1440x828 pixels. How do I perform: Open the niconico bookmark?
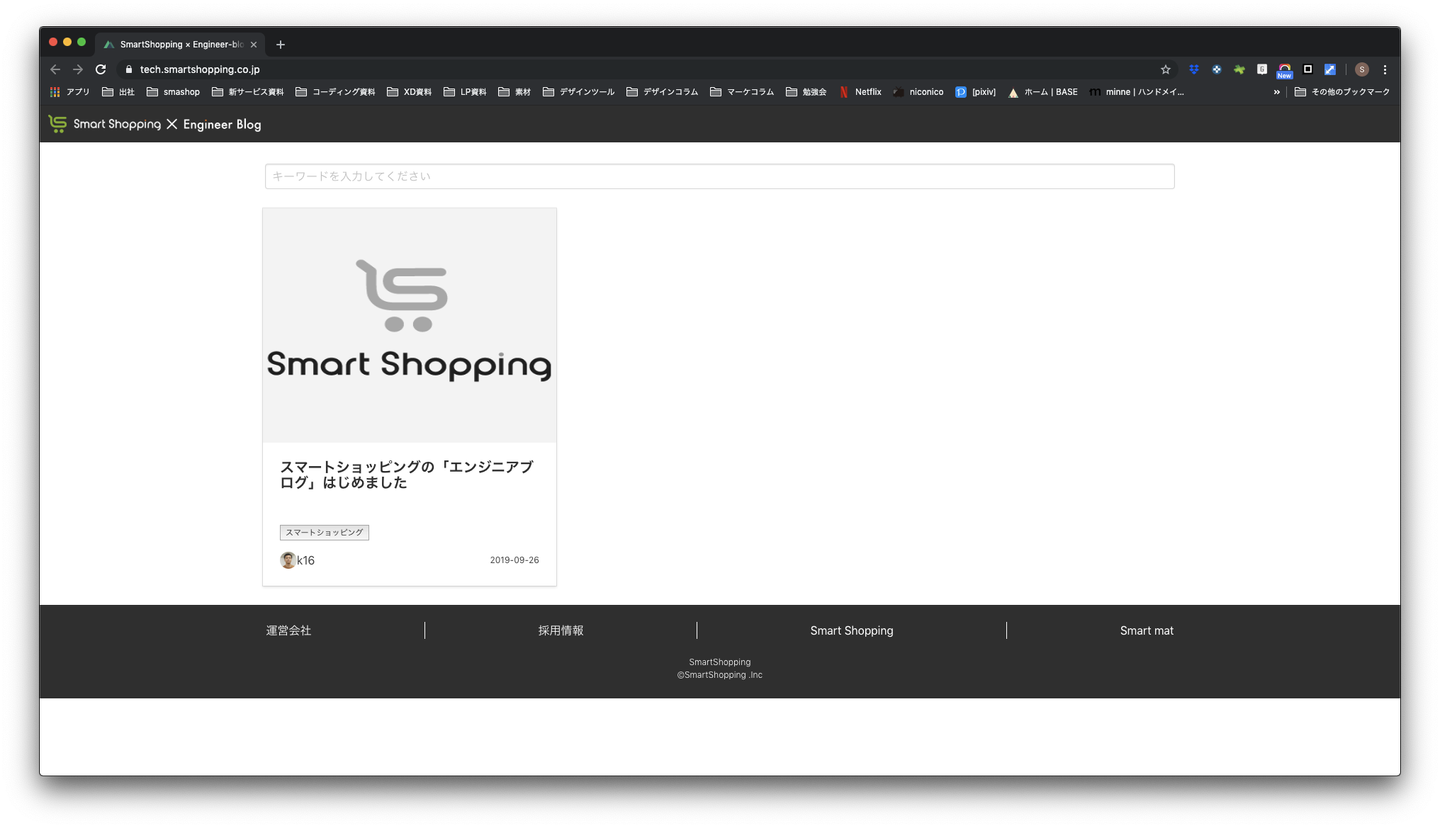coord(918,92)
